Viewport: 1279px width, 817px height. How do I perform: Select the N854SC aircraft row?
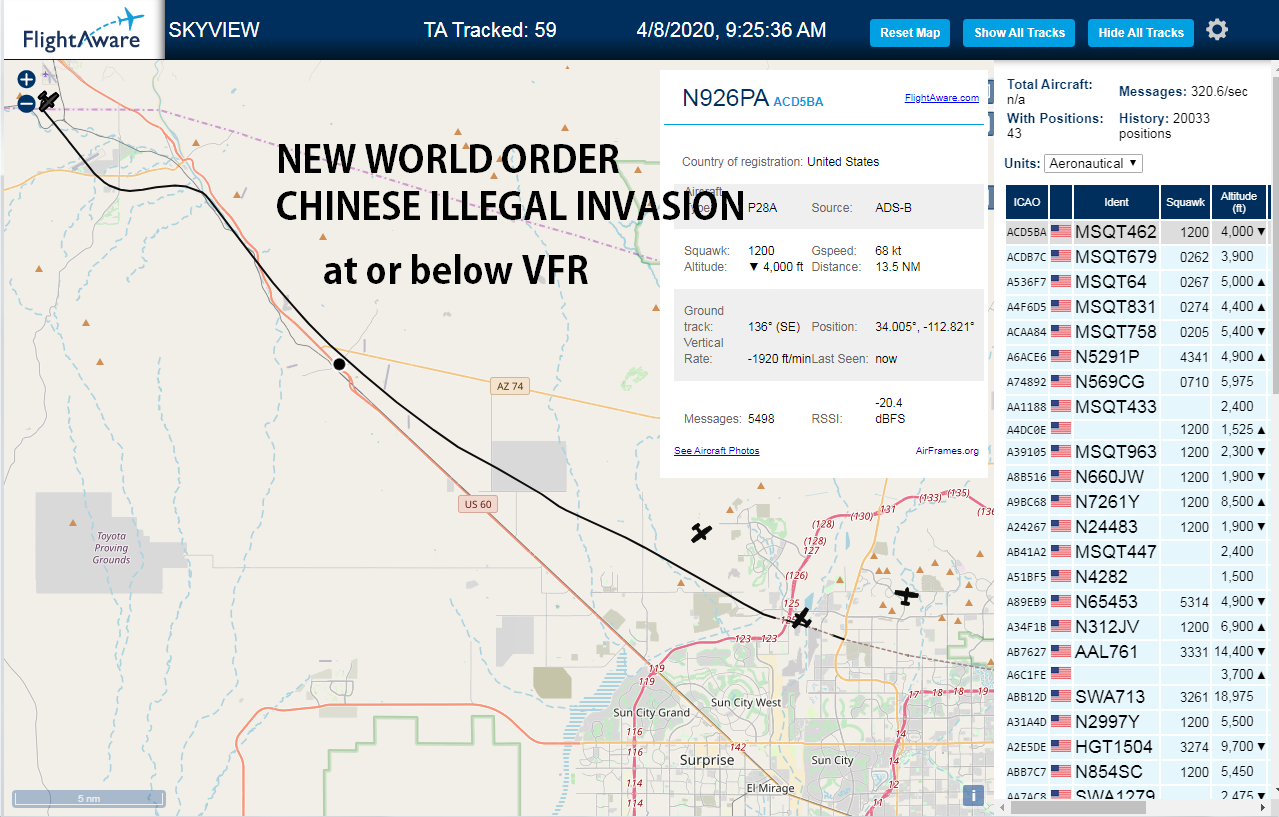1137,772
